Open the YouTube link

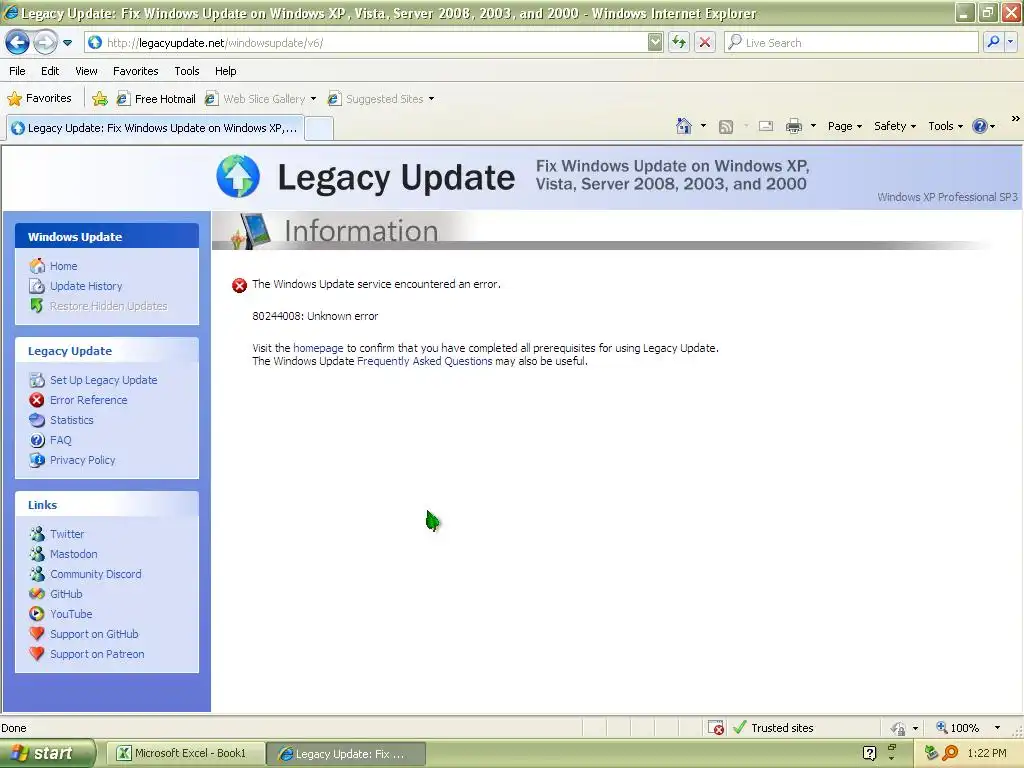pos(71,614)
